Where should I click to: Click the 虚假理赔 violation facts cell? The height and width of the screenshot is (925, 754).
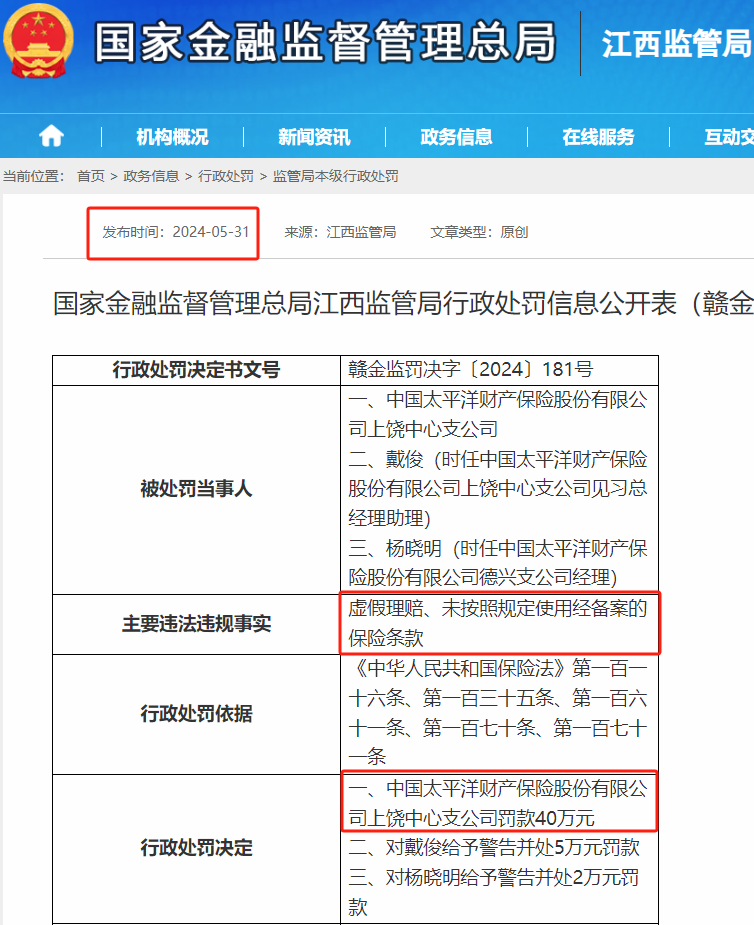click(499, 623)
